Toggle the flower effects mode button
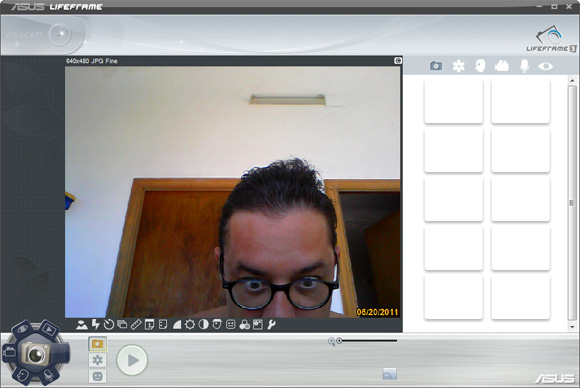 pyautogui.click(x=98, y=360)
